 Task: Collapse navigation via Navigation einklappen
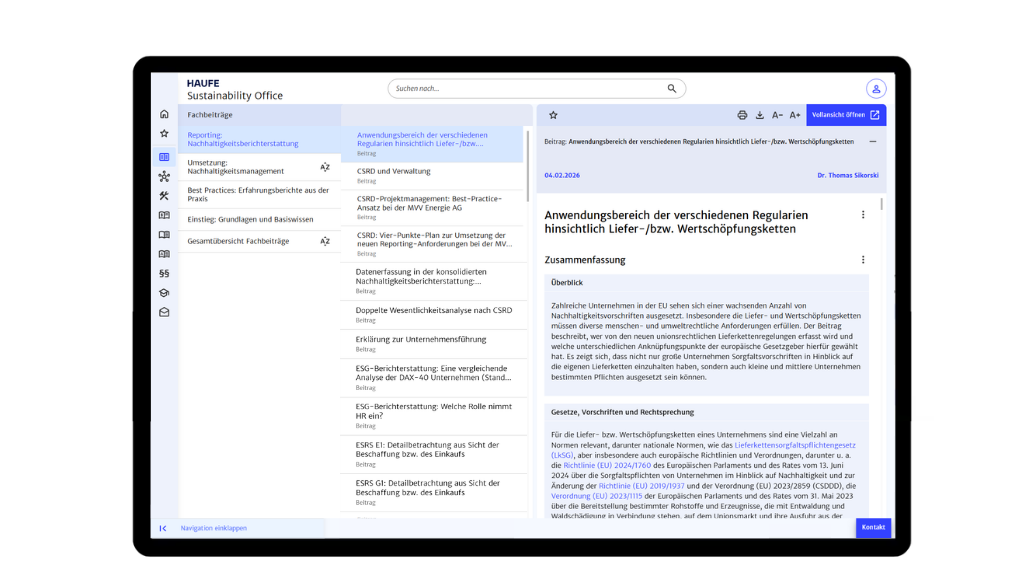click(x=213, y=528)
